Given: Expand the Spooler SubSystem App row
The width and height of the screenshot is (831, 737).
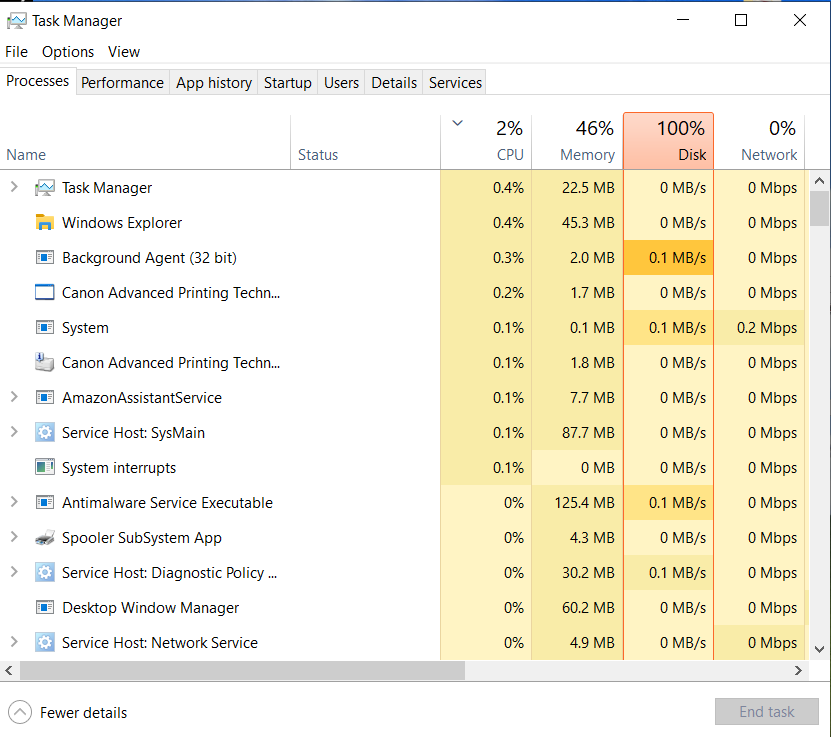Looking at the screenshot, I should pos(14,537).
